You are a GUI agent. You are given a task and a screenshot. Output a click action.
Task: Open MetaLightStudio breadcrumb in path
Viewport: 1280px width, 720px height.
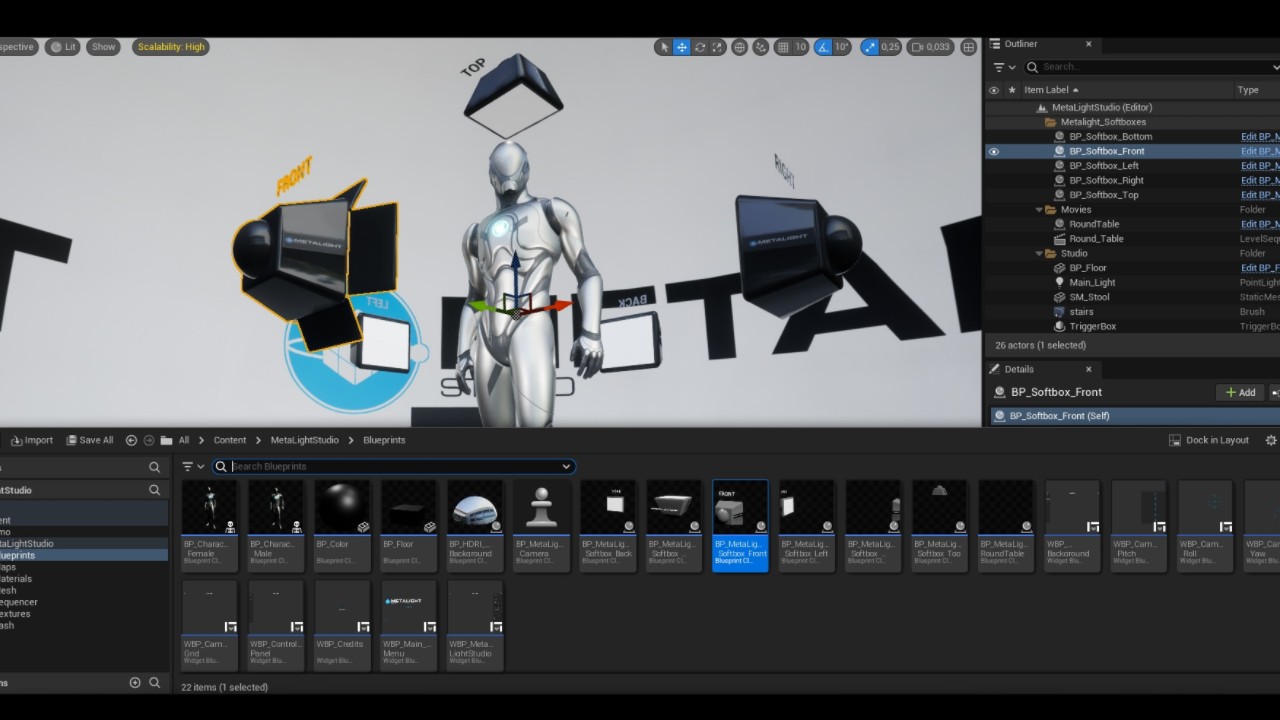304,440
